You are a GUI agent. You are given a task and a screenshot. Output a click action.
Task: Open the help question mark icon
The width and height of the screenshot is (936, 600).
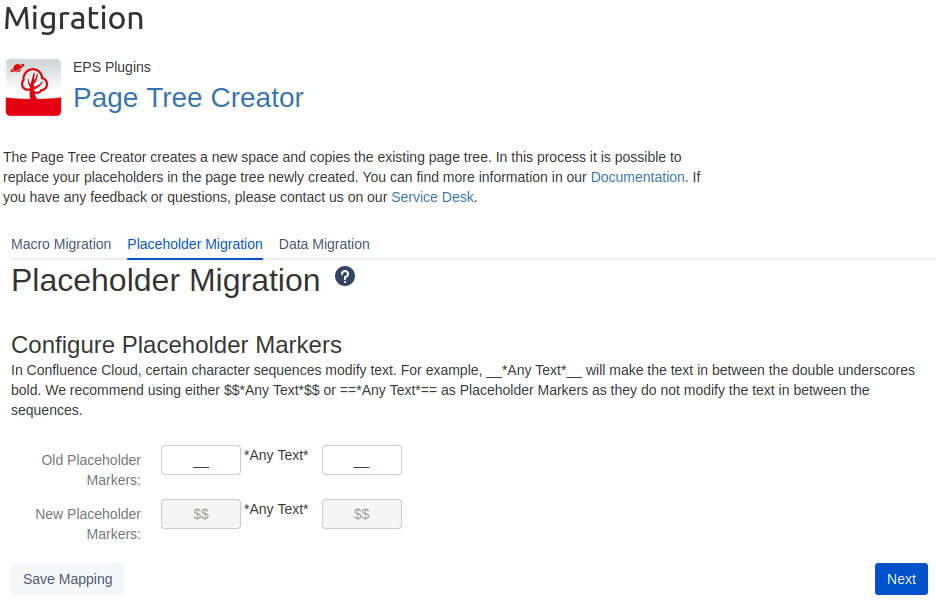point(345,277)
